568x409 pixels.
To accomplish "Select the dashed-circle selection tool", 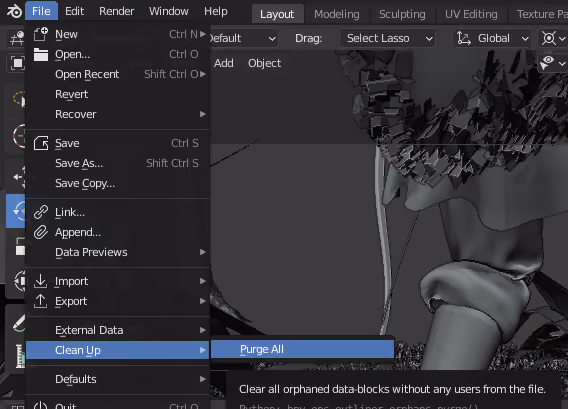I will point(18,100).
